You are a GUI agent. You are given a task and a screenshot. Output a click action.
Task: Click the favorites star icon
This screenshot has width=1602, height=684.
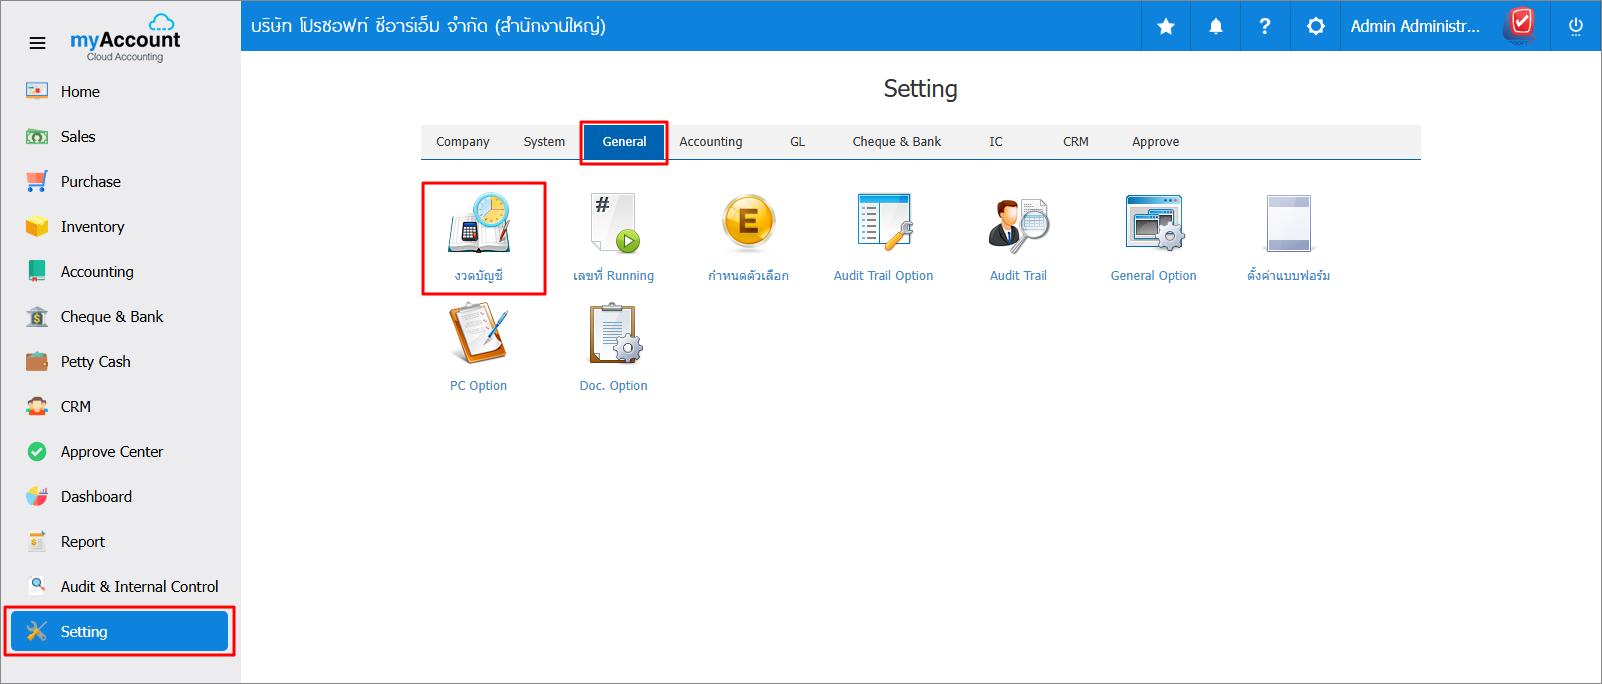(1166, 26)
